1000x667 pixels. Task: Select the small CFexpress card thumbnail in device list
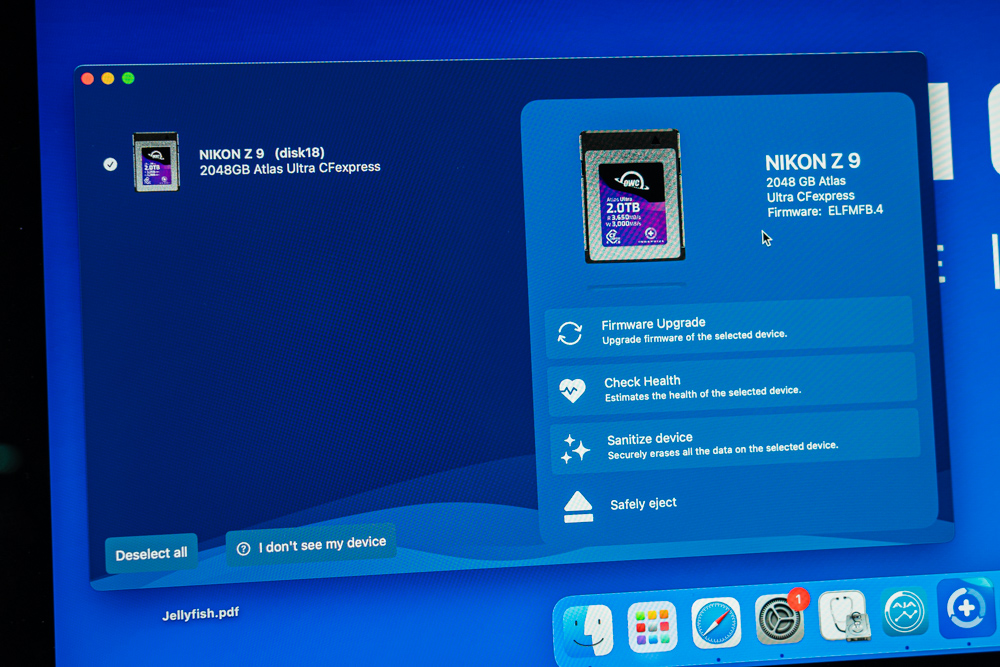coord(156,162)
